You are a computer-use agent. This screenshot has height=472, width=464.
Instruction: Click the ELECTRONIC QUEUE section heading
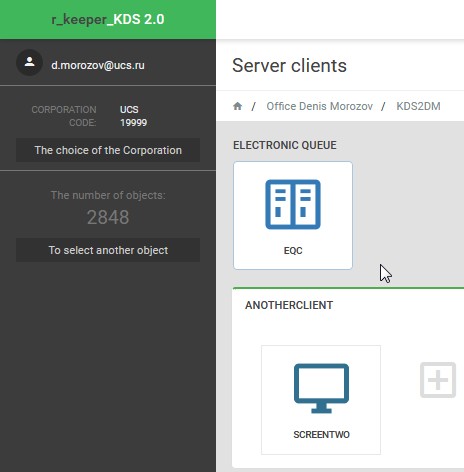285,145
